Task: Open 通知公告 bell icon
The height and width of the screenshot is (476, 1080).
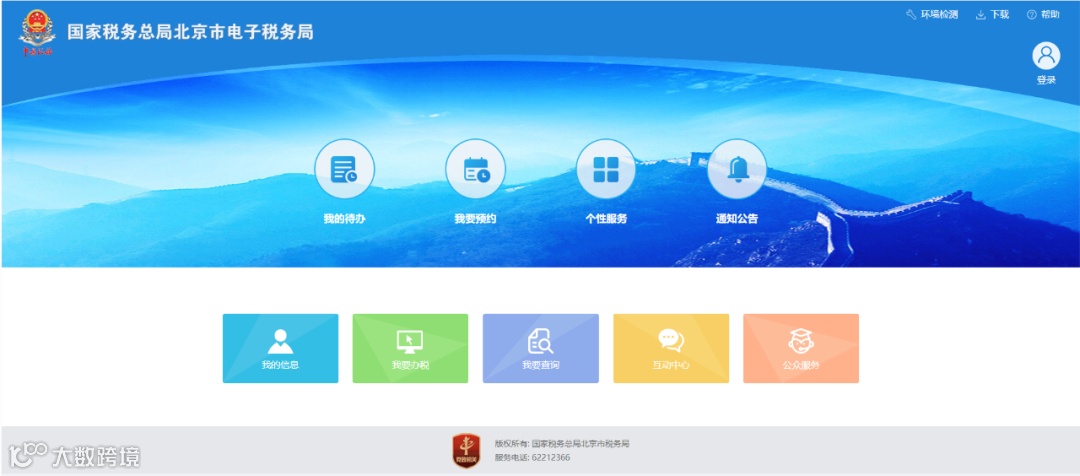Action: click(737, 169)
